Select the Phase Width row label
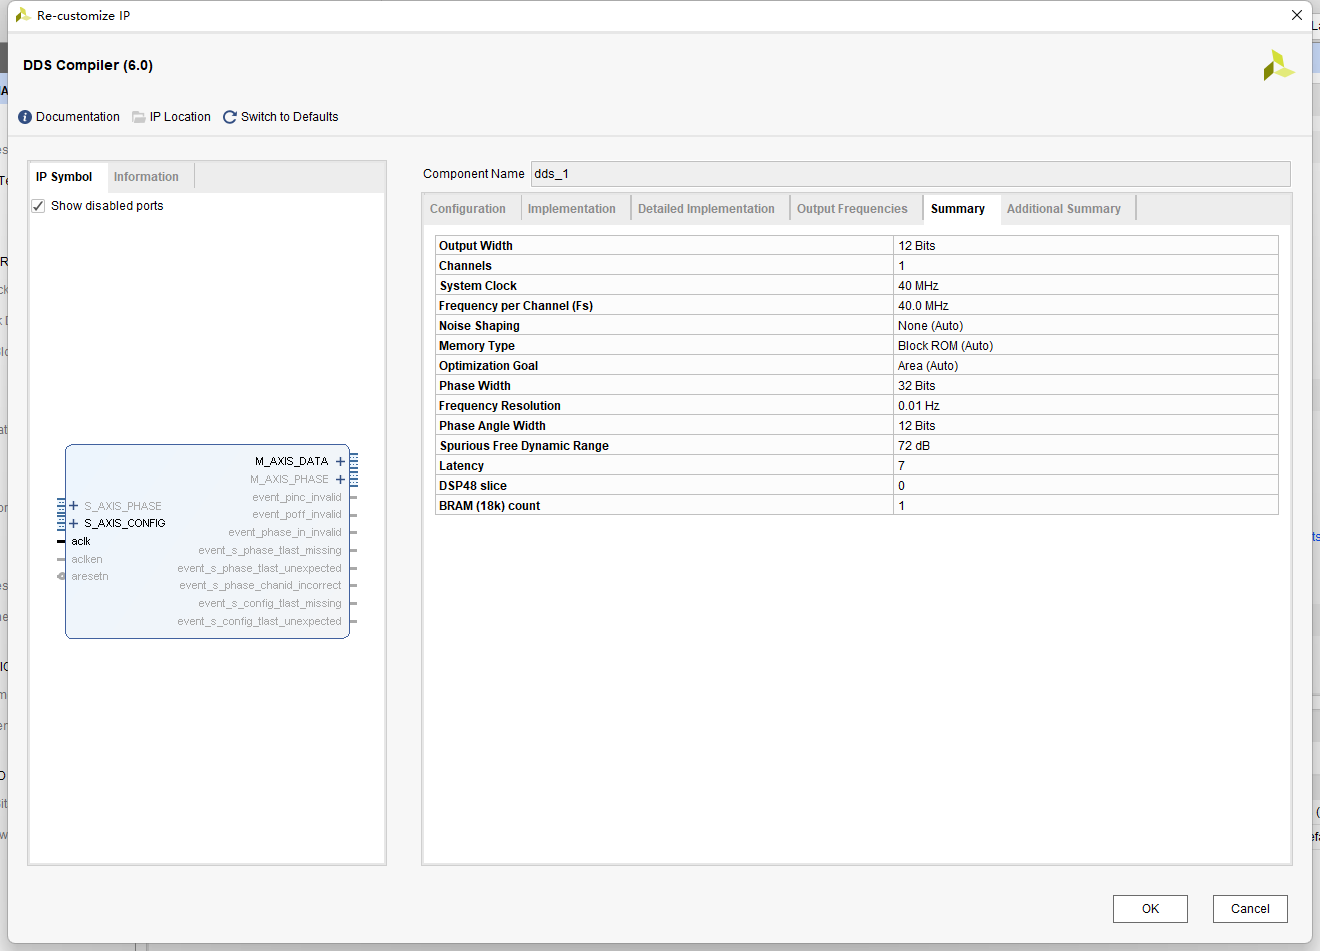This screenshot has height=951, width=1320. [x=475, y=386]
